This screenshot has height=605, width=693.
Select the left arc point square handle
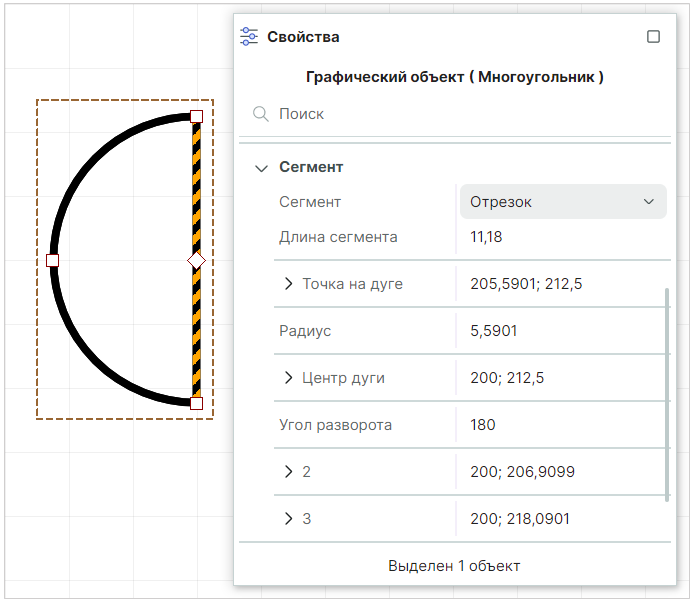point(53,261)
